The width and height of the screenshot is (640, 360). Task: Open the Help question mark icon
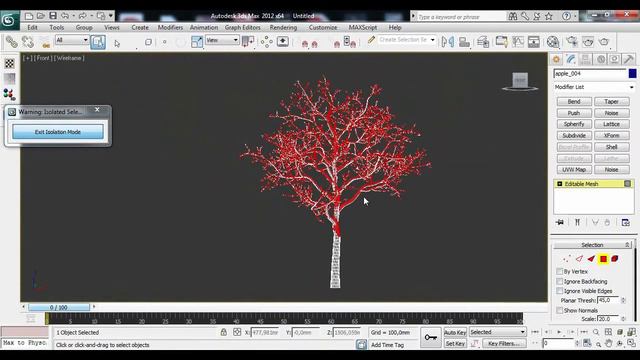(x=566, y=16)
